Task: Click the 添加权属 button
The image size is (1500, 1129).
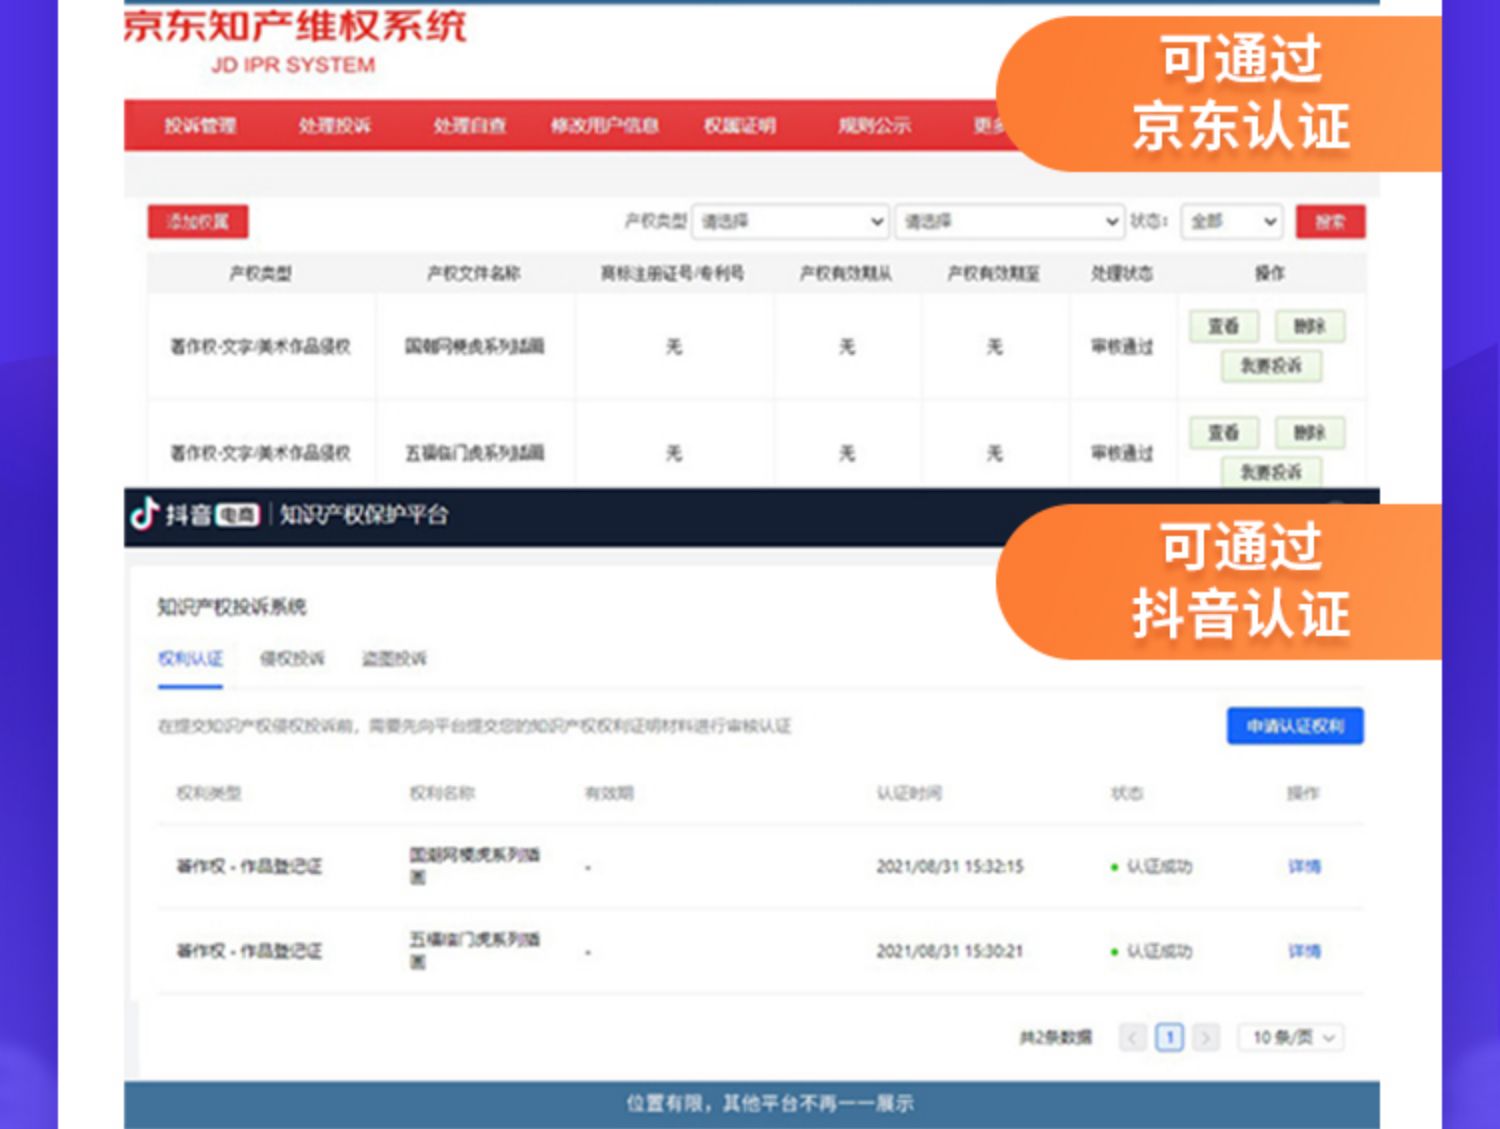Action: pyautogui.click(x=198, y=222)
